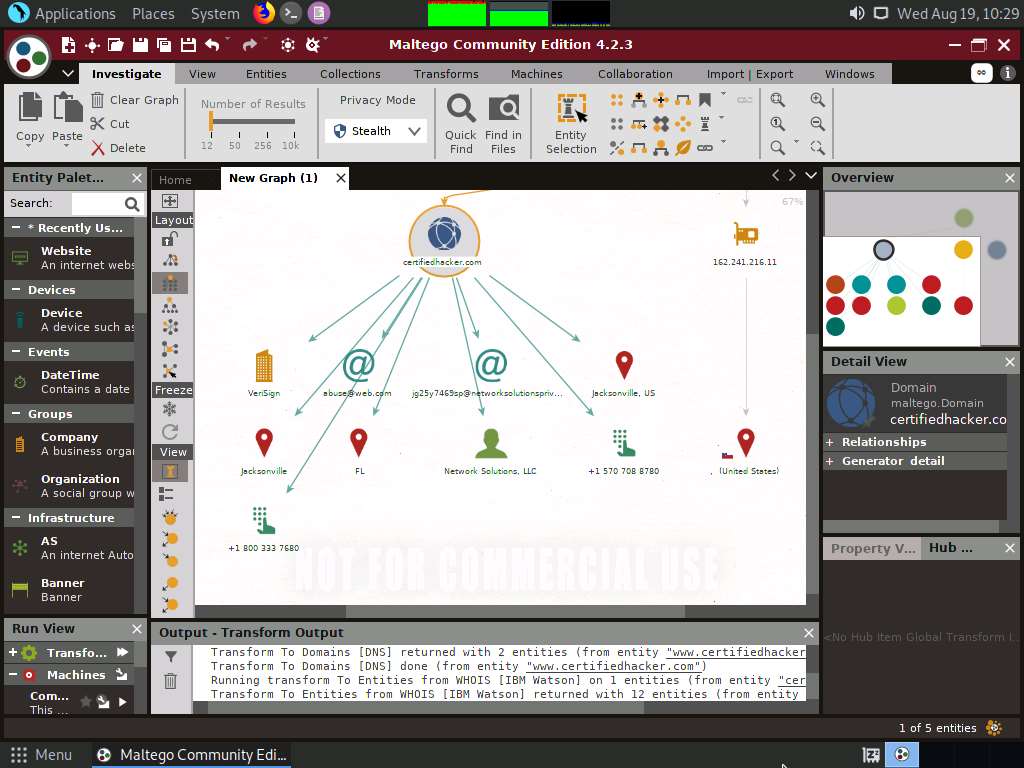The height and width of the screenshot is (768, 1024).
Task: Click the Number of Results slider handle
Action: [211, 121]
